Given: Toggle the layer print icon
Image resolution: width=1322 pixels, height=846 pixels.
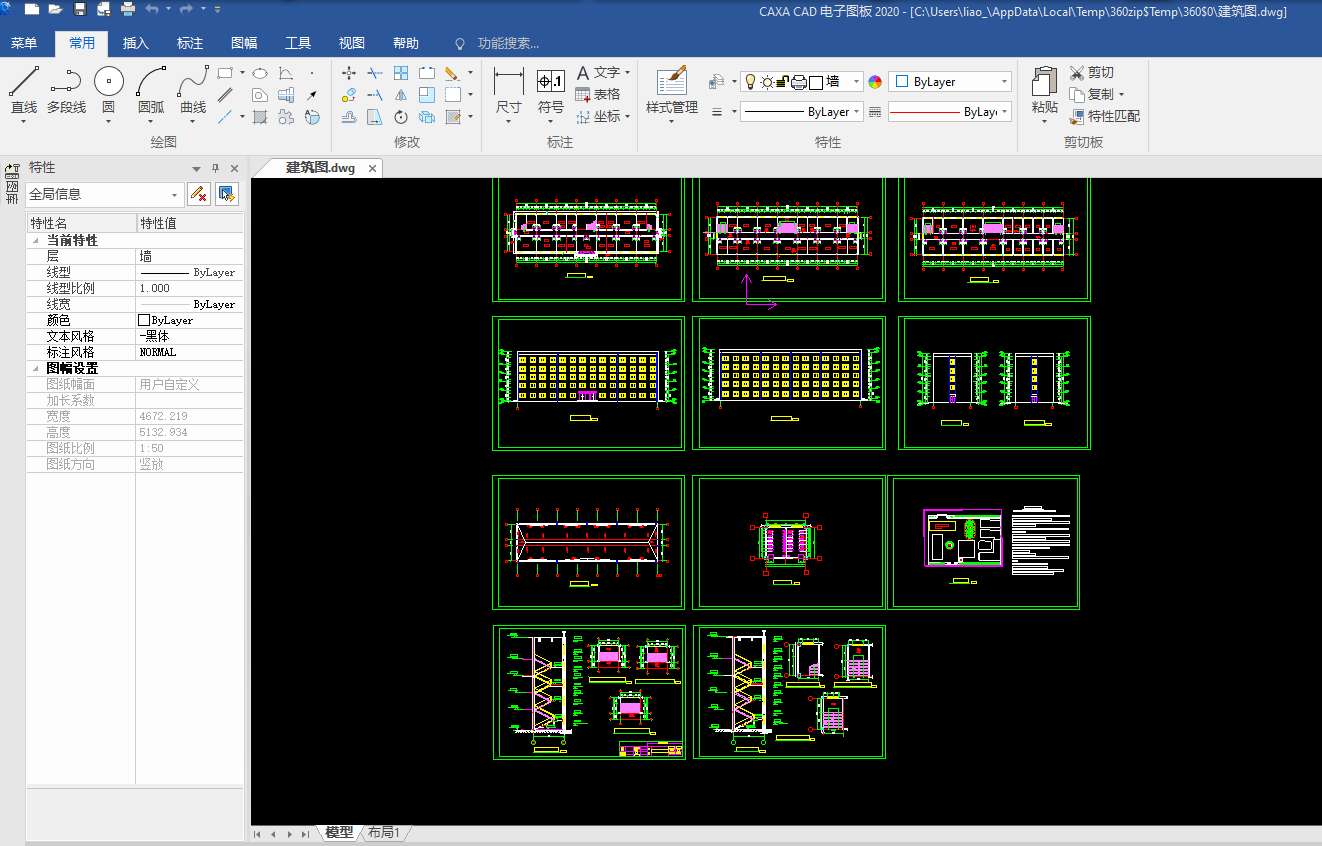Looking at the screenshot, I should (799, 82).
